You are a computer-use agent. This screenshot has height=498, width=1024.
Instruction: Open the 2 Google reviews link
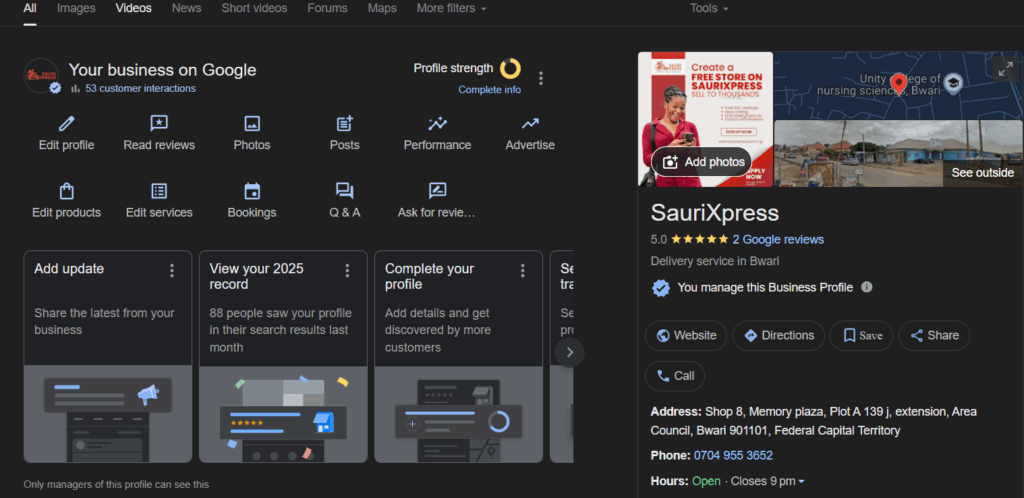pos(778,240)
